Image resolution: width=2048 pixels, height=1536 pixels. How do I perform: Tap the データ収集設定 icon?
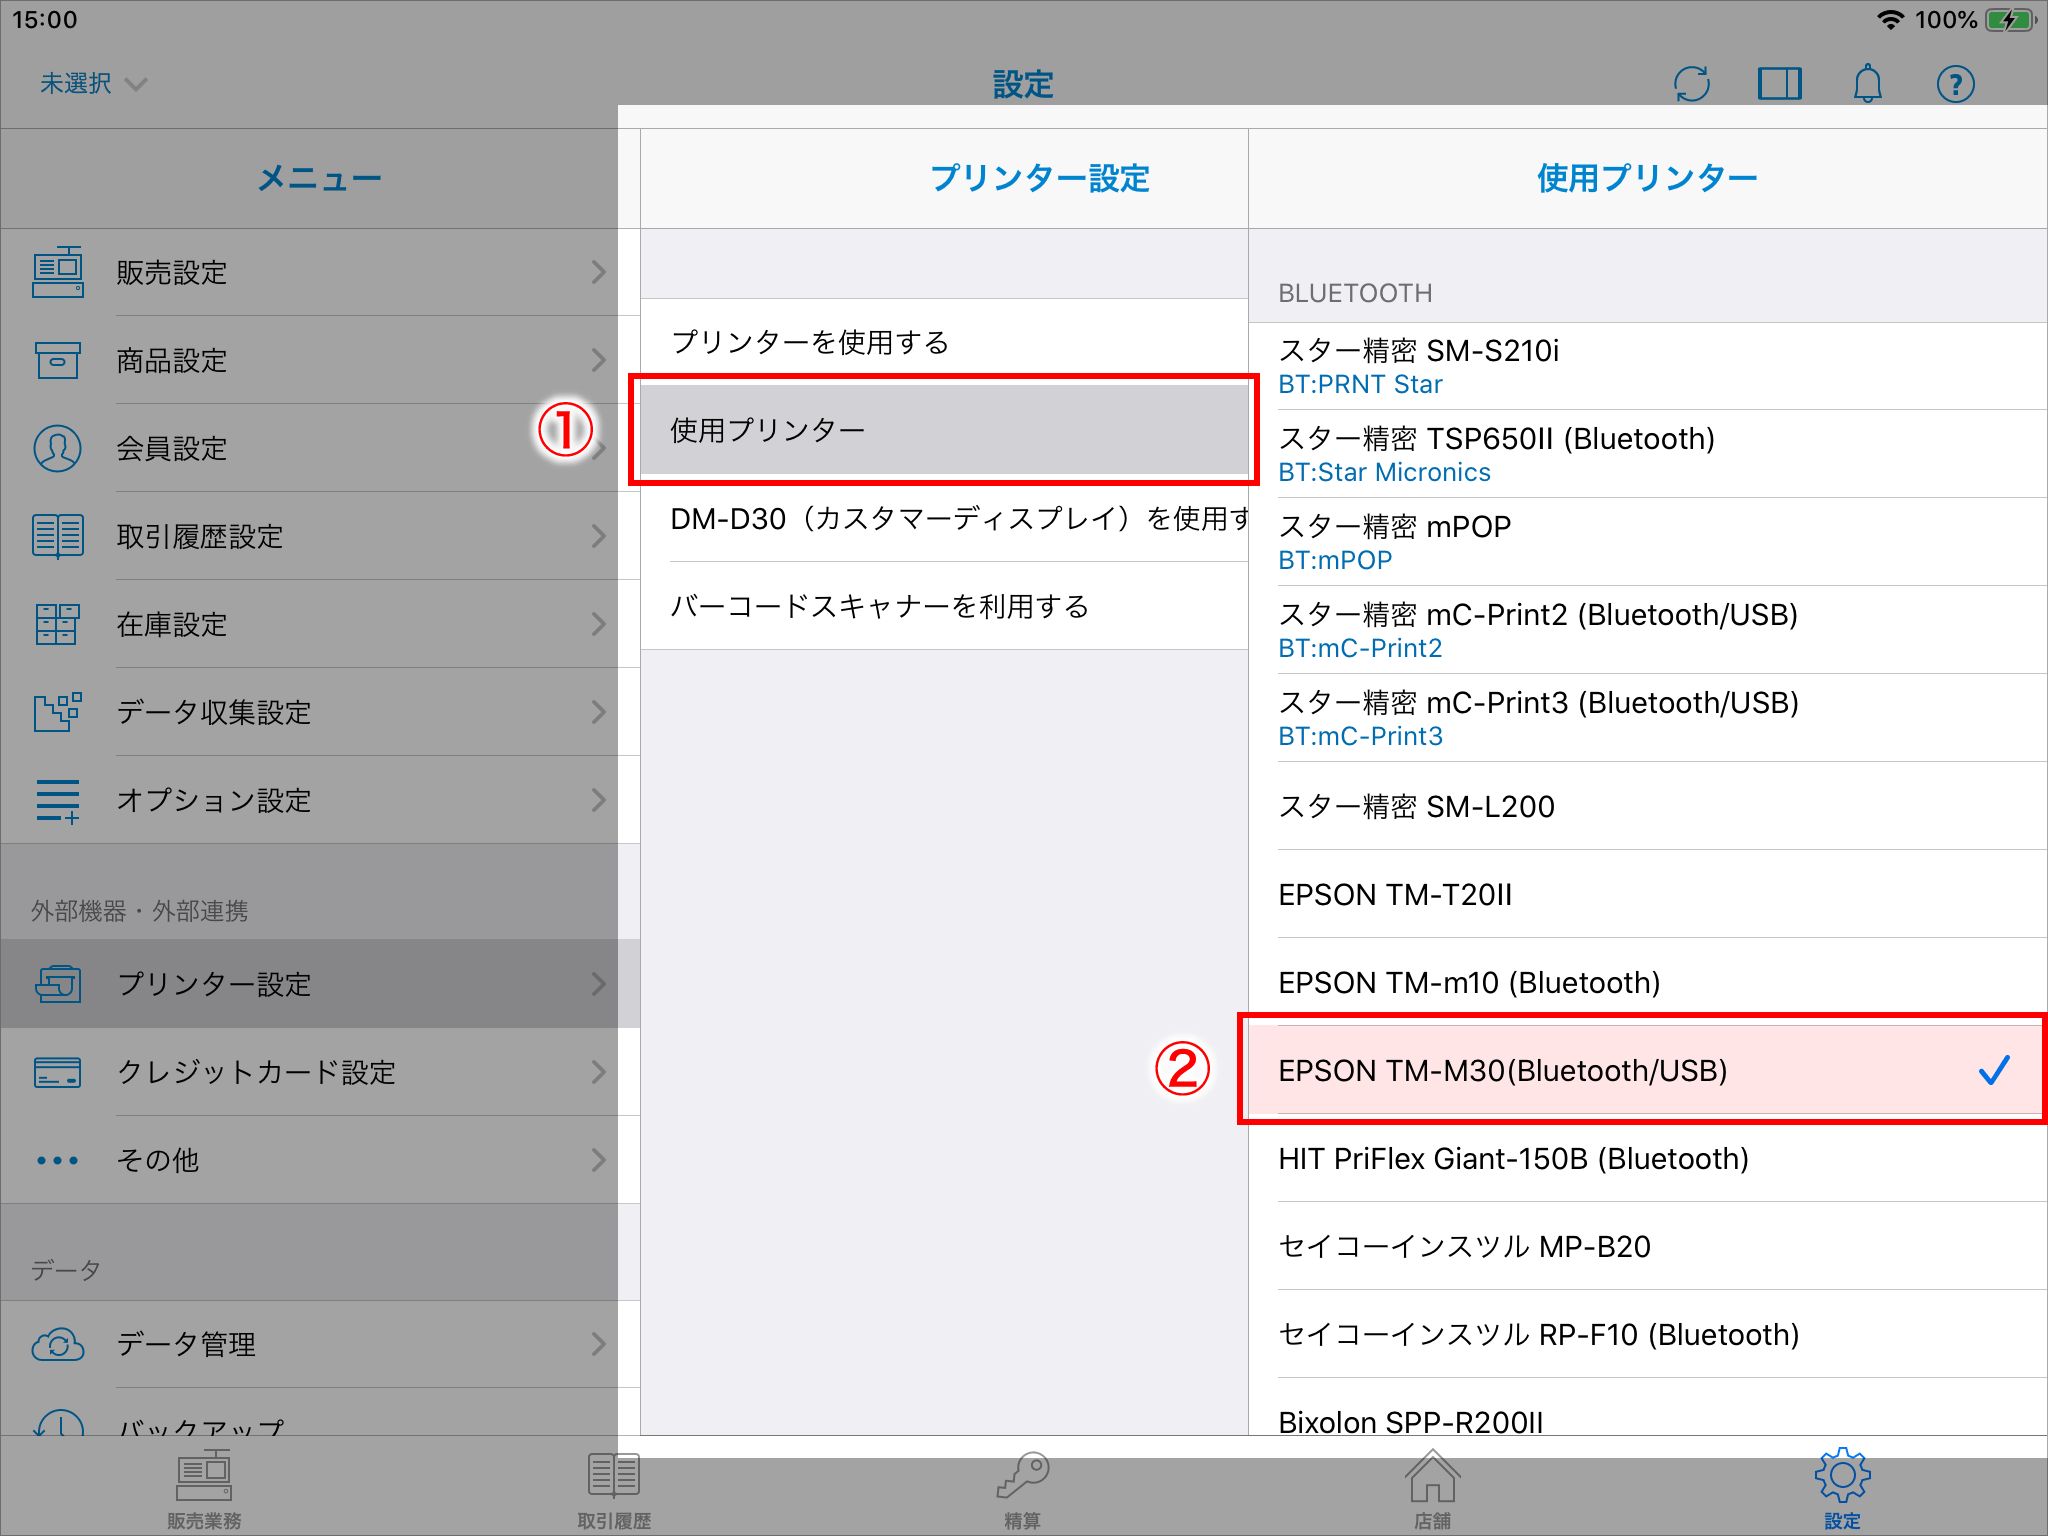coord(58,712)
